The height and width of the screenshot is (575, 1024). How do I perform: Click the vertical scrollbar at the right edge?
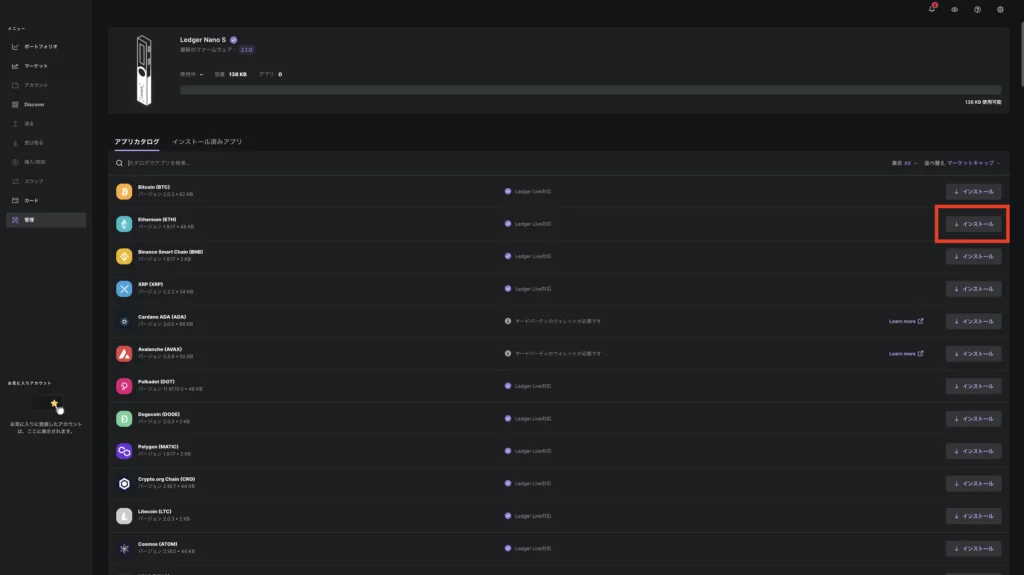[x=1021, y=54]
